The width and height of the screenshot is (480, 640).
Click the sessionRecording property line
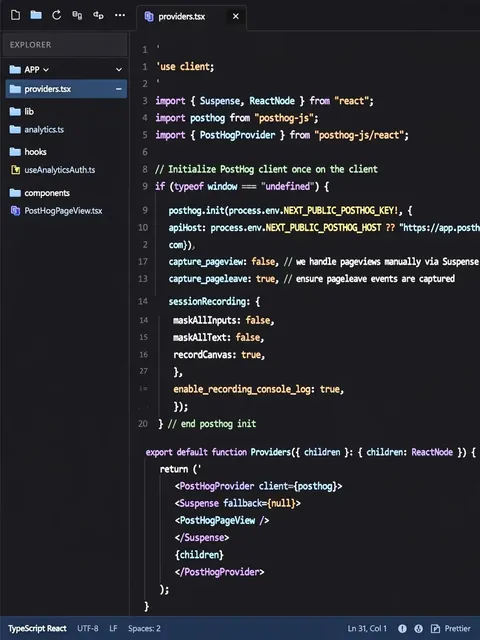pyautogui.click(x=214, y=302)
